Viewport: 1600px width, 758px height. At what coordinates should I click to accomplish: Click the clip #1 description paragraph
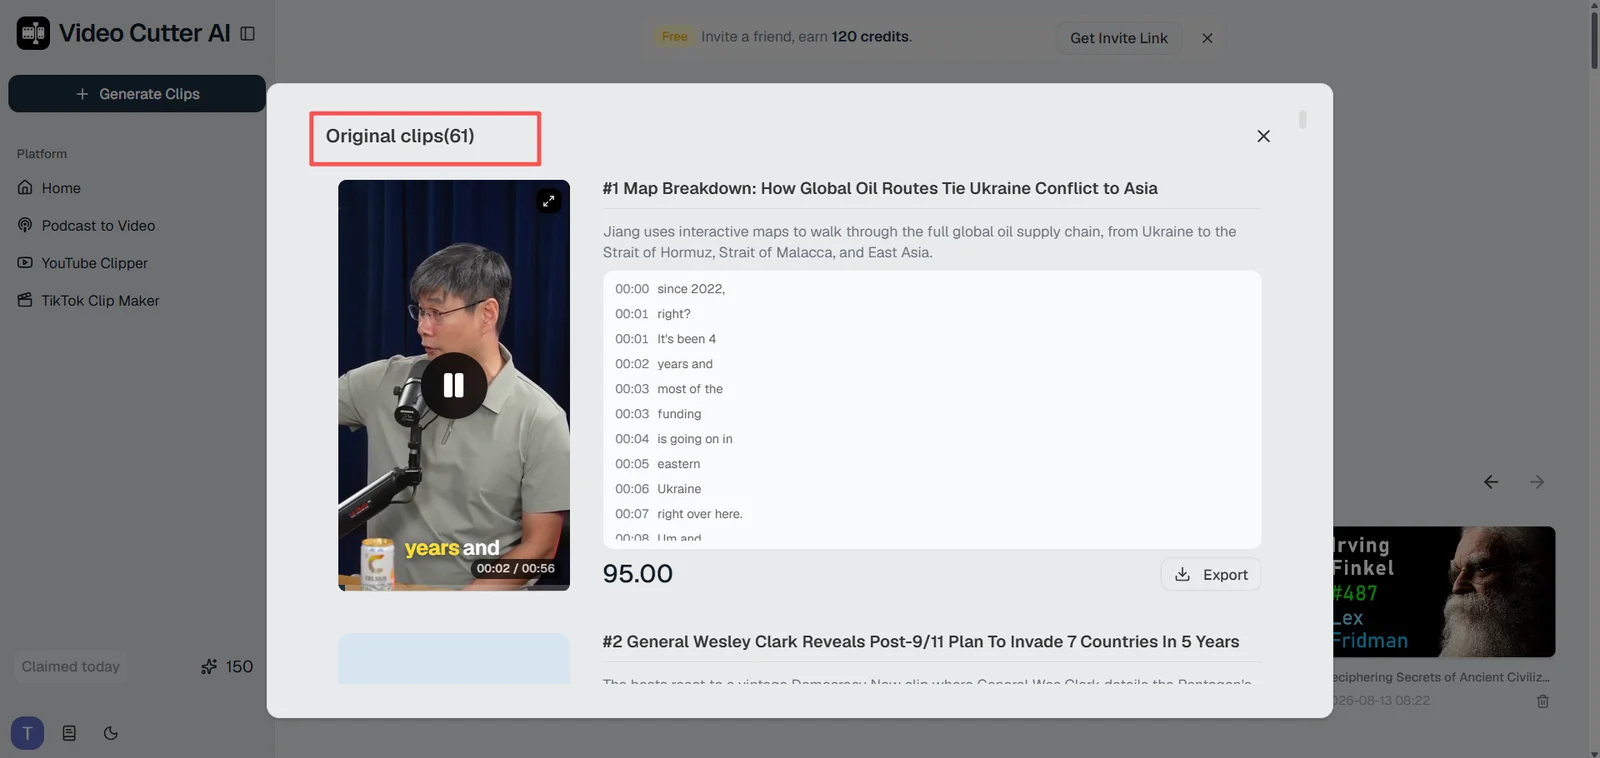tap(920, 242)
